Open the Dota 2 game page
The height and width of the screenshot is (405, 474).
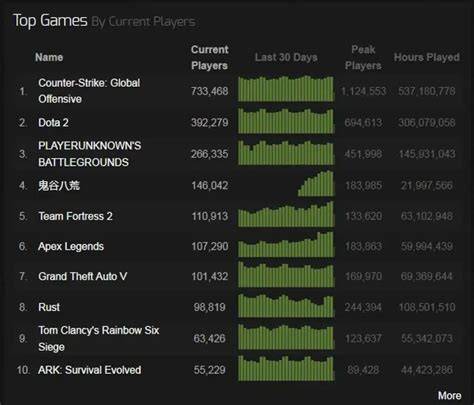point(53,123)
